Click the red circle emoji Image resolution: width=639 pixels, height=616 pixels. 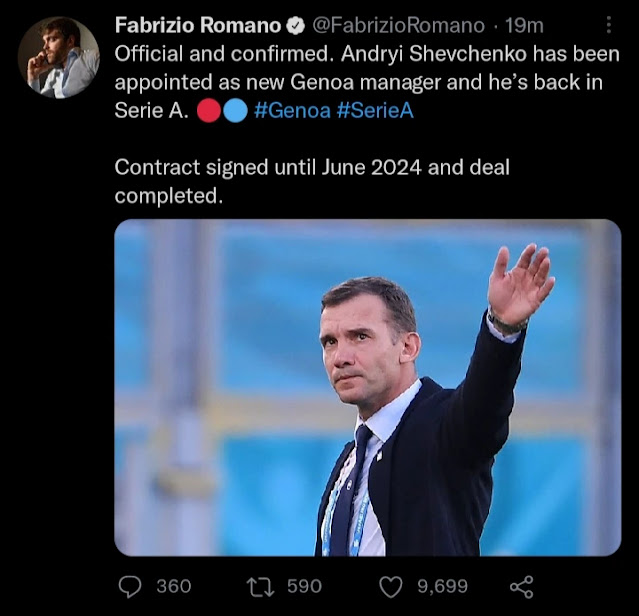point(208,110)
